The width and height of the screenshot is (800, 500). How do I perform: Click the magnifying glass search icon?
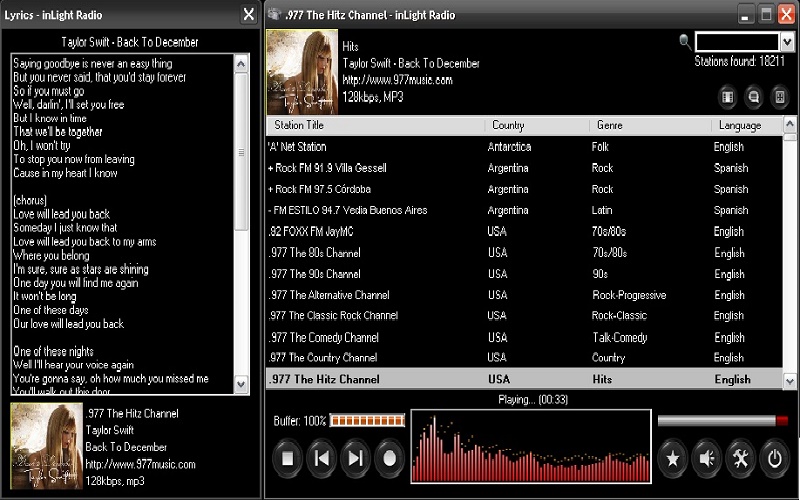click(x=685, y=41)
